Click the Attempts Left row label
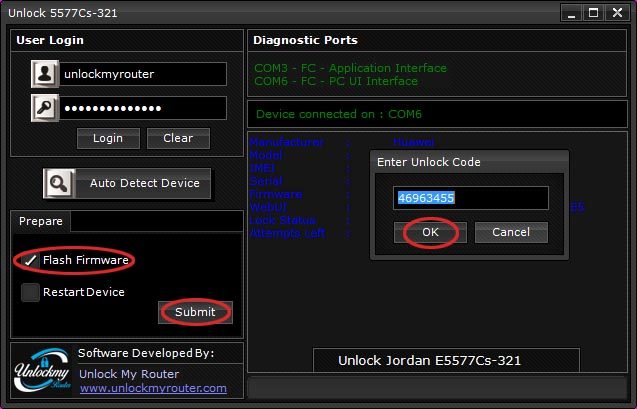Image resolution: width=637 pixels, height=409 pixels. 288,233
